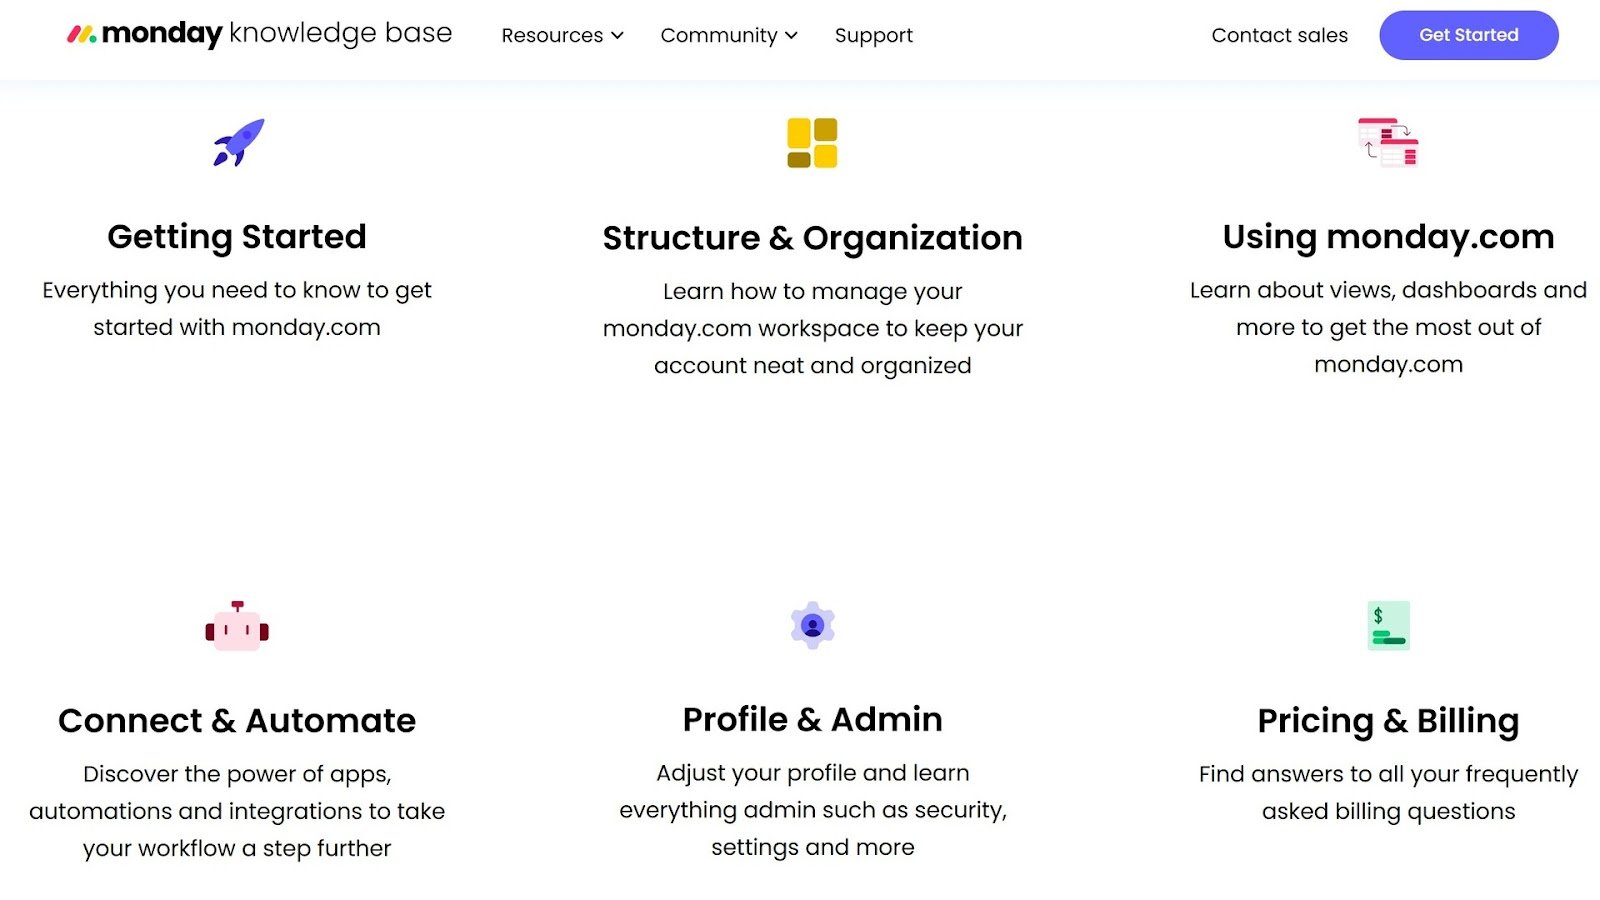
Task: Click the Profile & Admin gear icon
Action: pos(812,626)
